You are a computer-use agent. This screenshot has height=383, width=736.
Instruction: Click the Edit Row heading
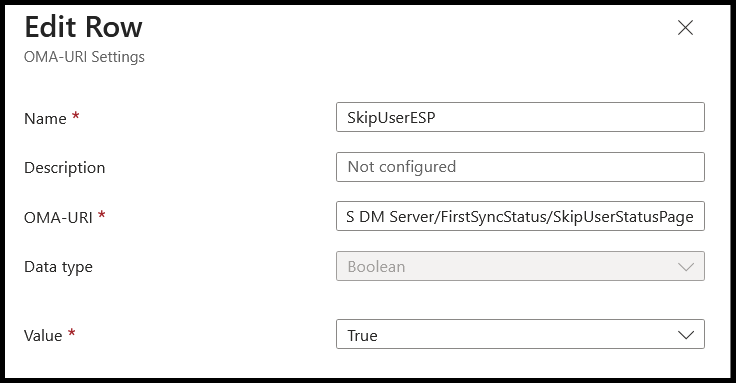pos(83,27)
